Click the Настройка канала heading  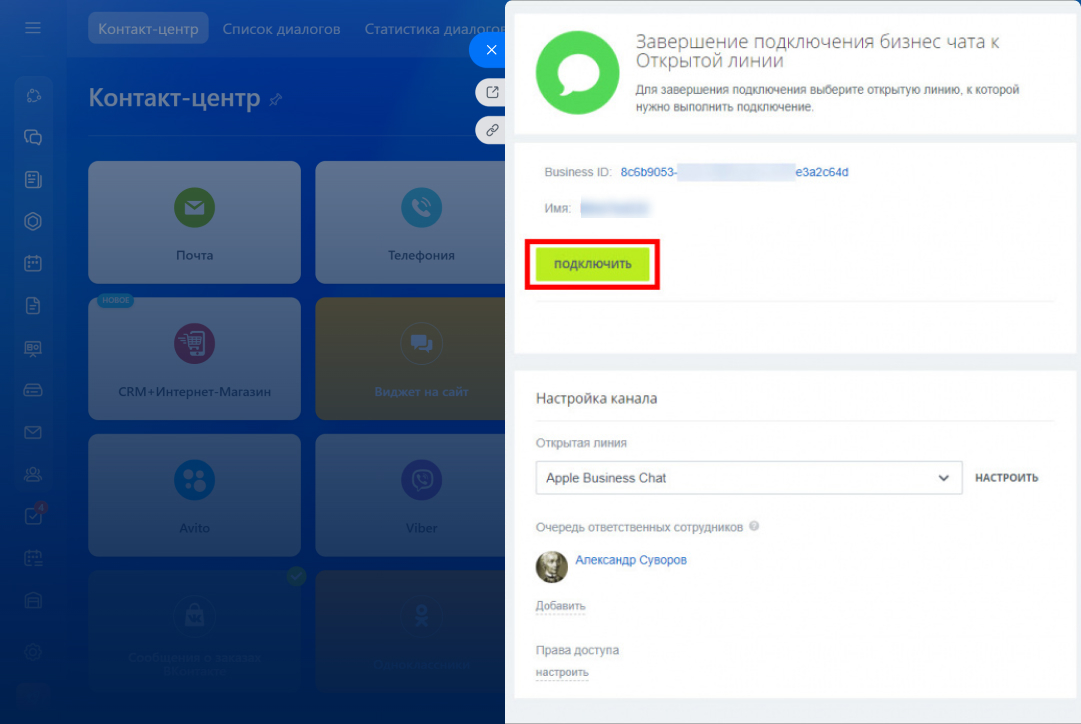pyautogui.click(x=596, y=399)
